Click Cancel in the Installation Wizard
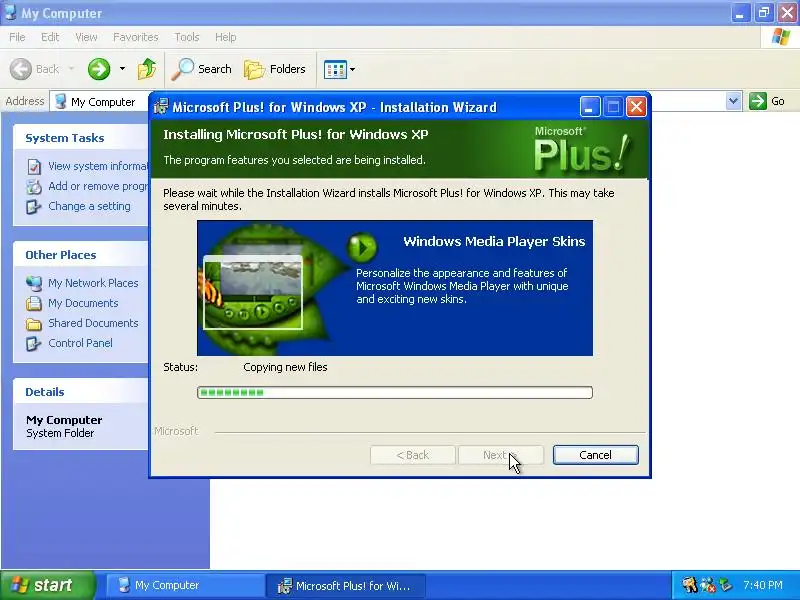 pos(595,455)
